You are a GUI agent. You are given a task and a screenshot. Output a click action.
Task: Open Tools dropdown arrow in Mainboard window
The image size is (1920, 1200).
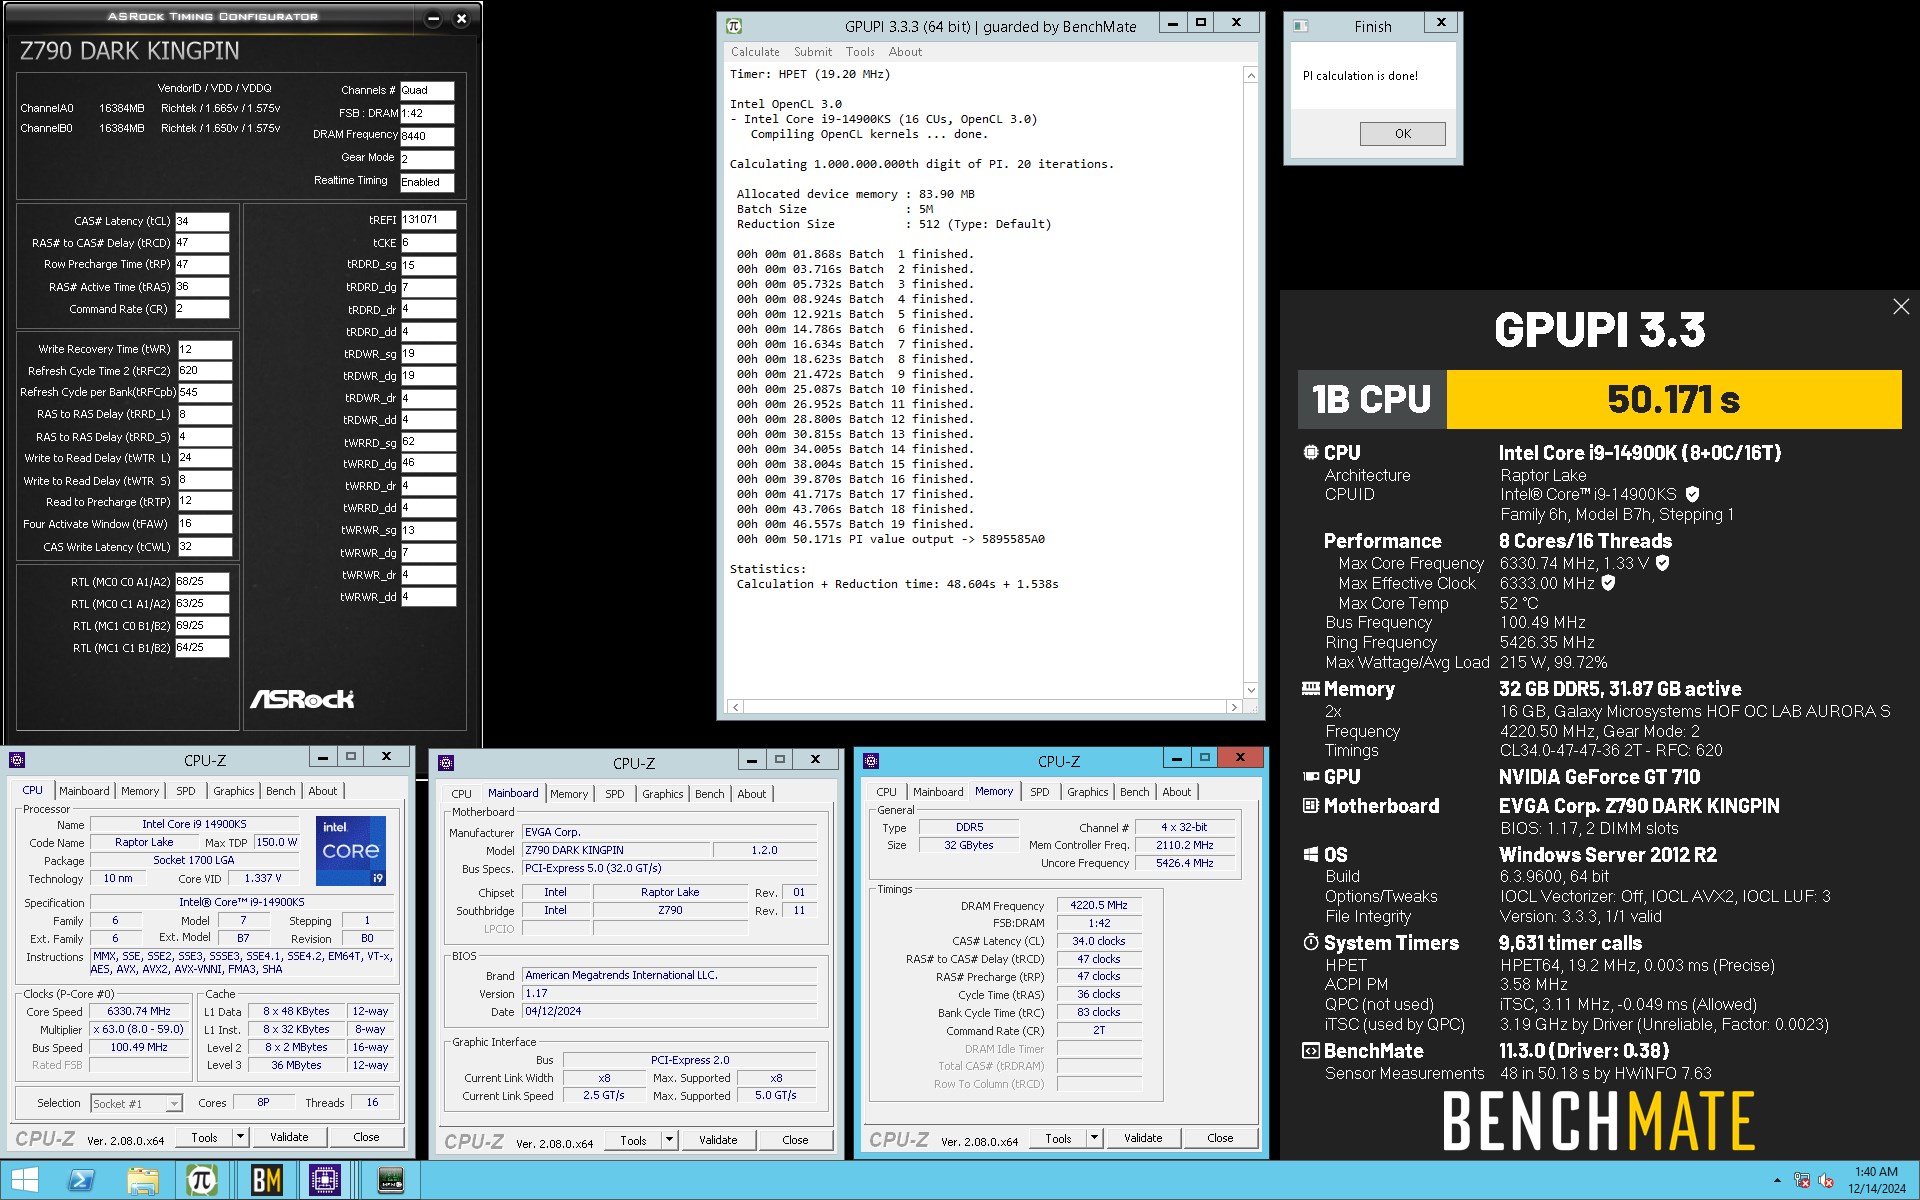coord(669,1140)
